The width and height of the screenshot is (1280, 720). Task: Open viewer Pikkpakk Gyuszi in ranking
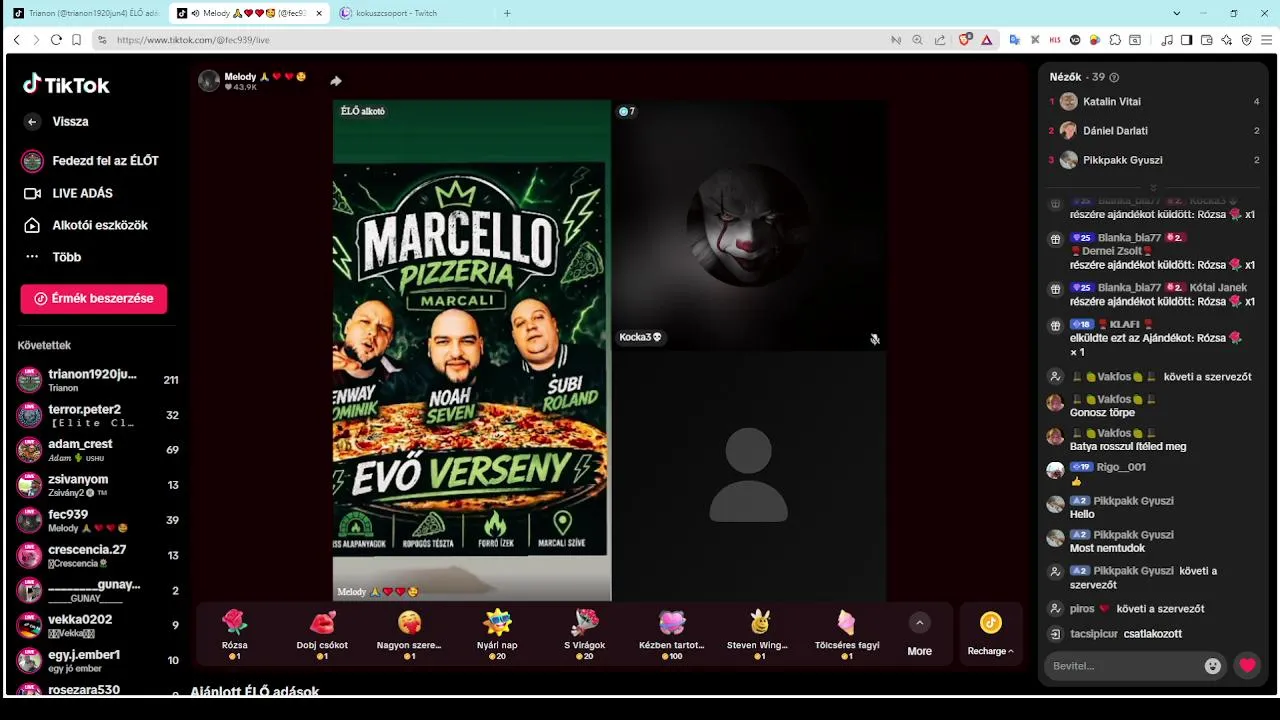(1153, 160)
